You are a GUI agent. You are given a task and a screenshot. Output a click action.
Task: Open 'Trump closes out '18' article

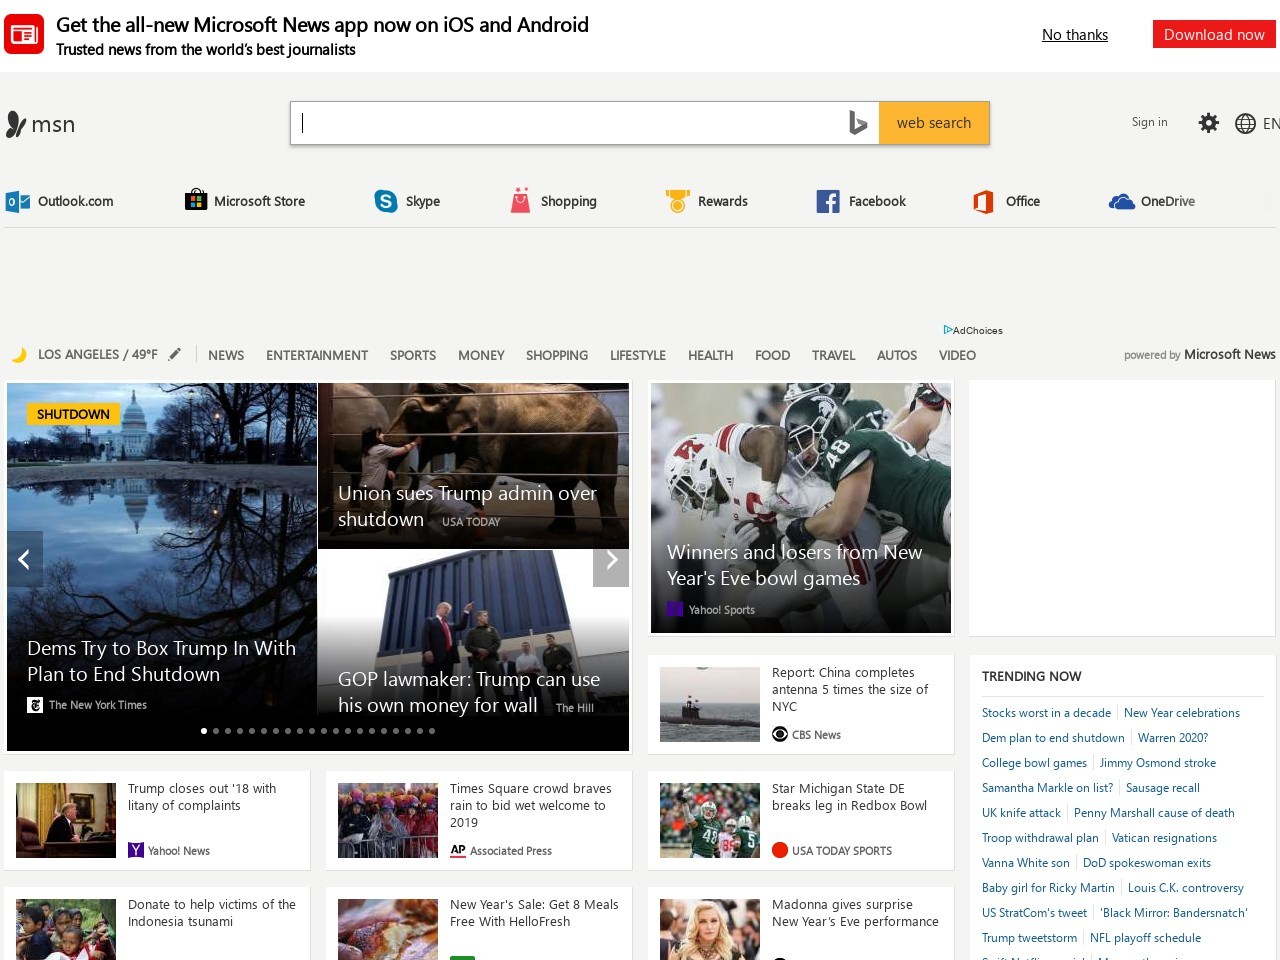pos(202,797)
